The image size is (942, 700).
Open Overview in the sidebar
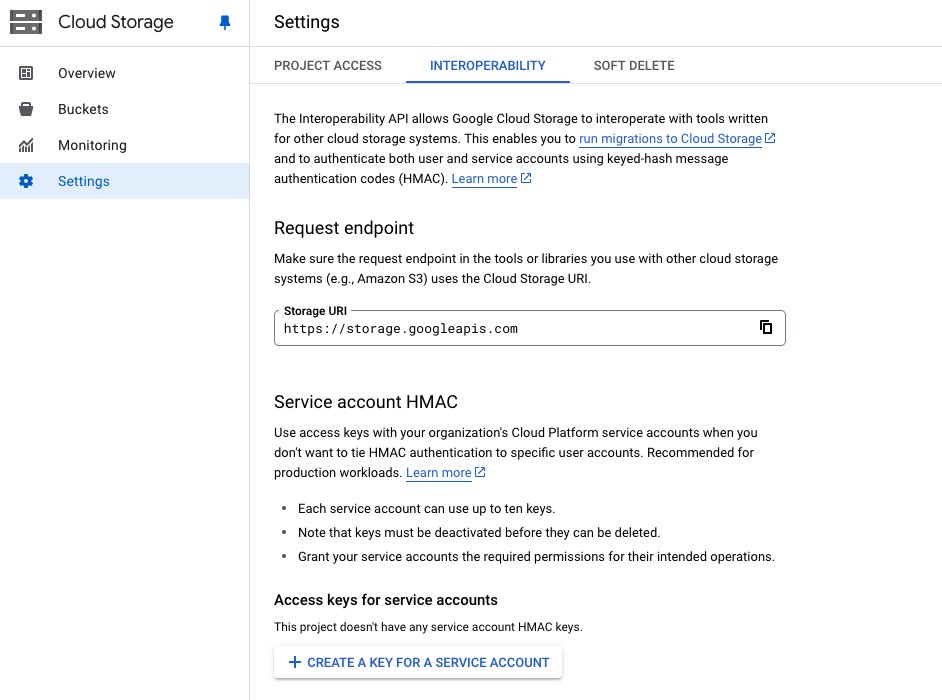[124, 73]
